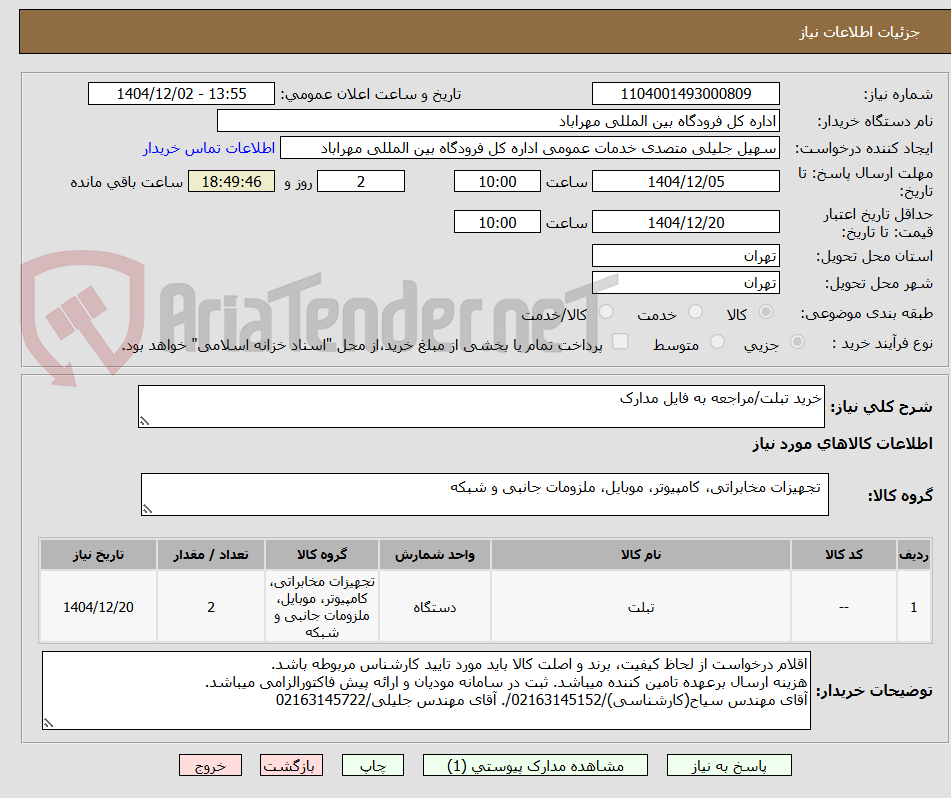Image resolution: width=951 pixels, height=798 pixels.
Task: Select the خدمت radio button
Action: 695,312
